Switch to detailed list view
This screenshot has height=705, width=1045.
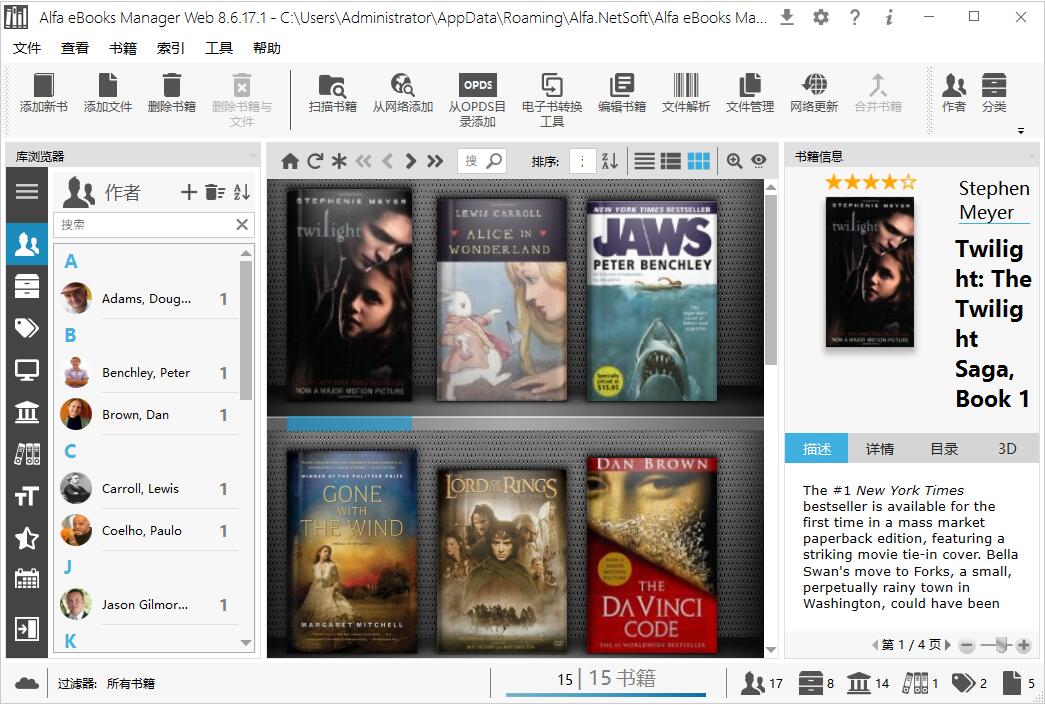[x=670, y=161]
